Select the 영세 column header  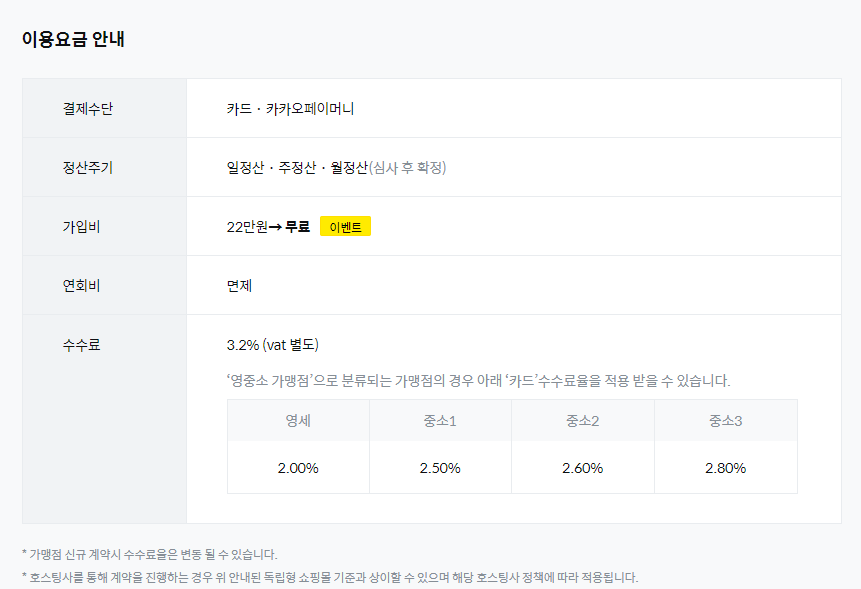point(298,421)
